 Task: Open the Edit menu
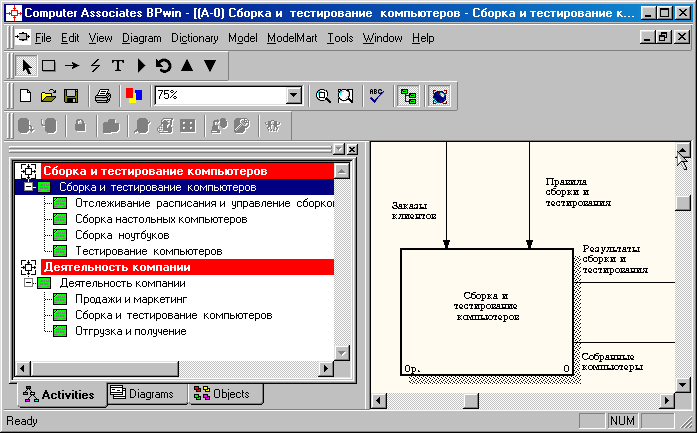click(x=70, y=38)
